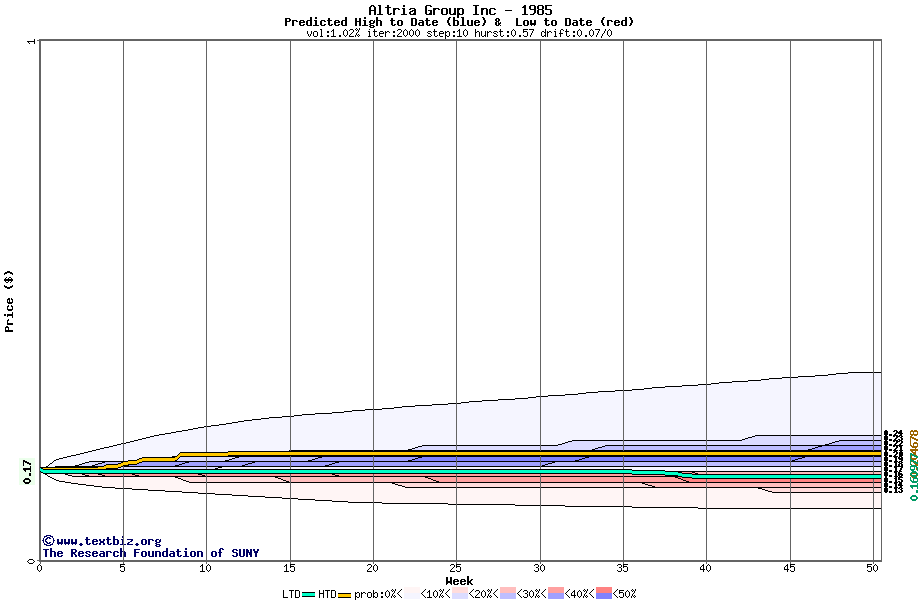The image size is (920, 600).
Task: Click the chart title "Altria Group Inc - 1985"
Action: 460,10
